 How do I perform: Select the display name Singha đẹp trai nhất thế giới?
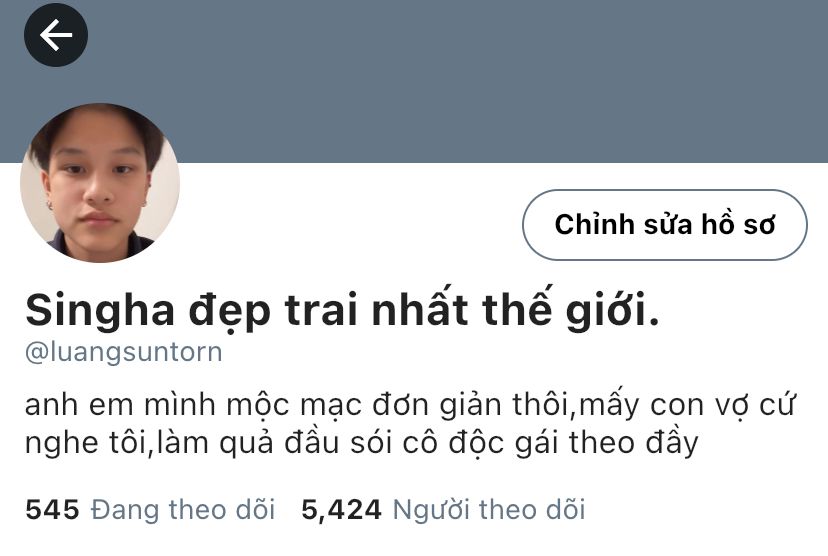343,310
